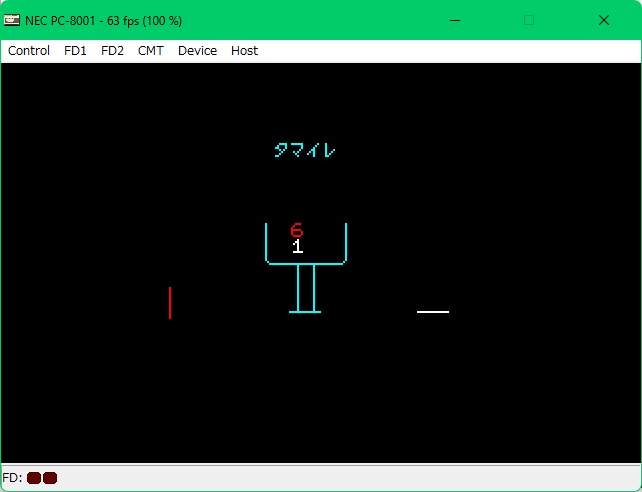This screenshot has height=492, width=642.
Task: Click the NEC PC-8001 app icon in title bar
Action: coord(12,20)
